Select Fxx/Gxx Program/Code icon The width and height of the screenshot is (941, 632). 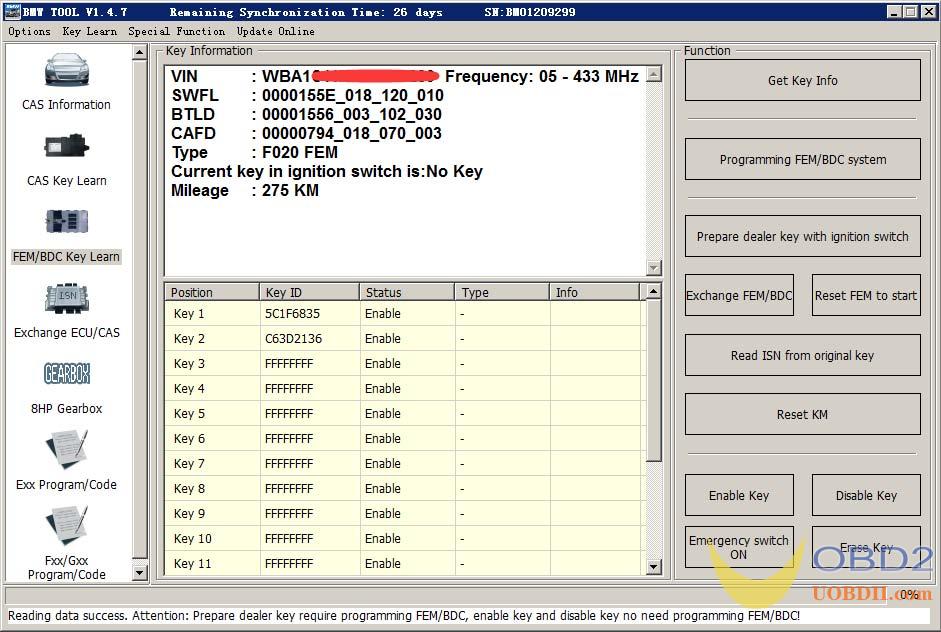(x=66, y=527)
